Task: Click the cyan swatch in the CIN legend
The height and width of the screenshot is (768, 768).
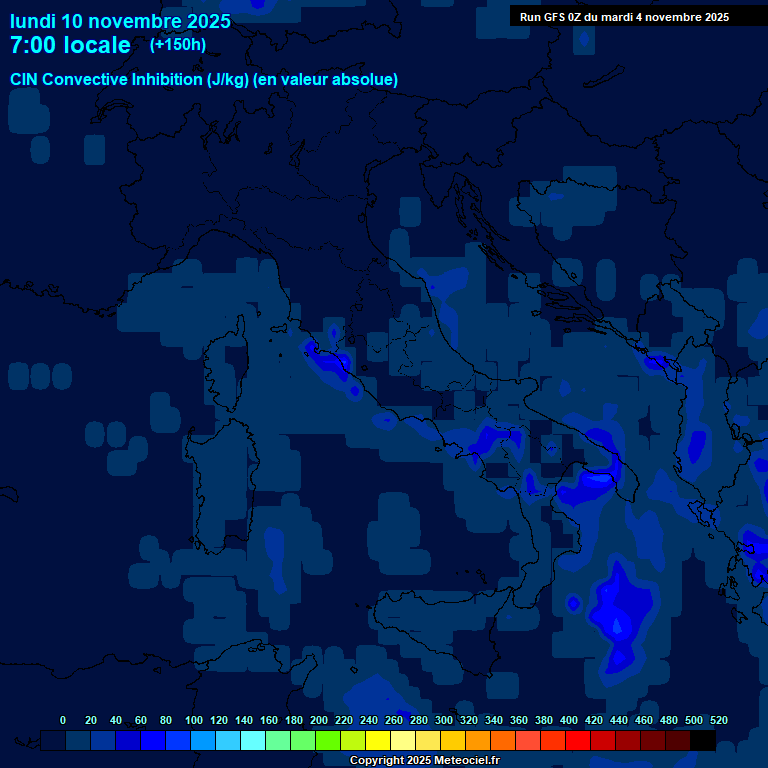Action: (253, 741)
